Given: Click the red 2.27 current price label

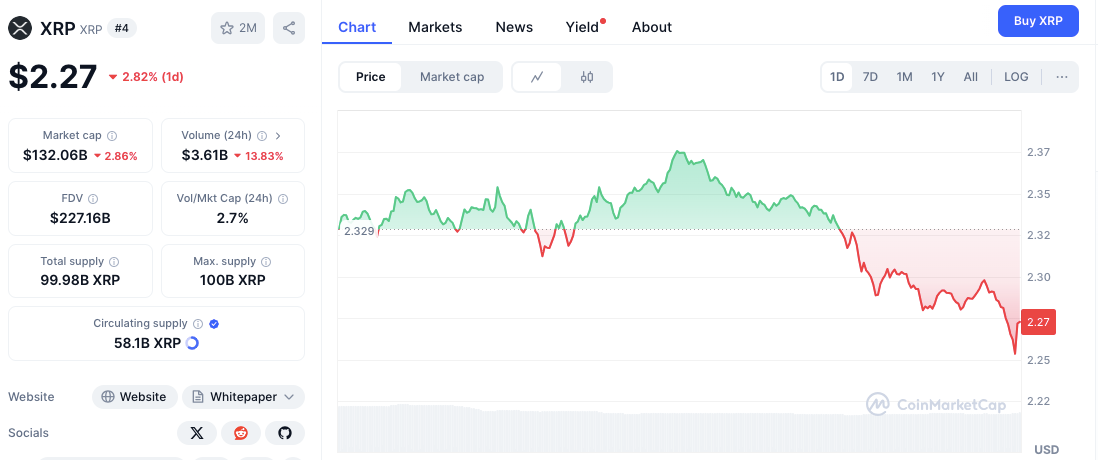Looking at the screenshot, I should click(1038, 322).
